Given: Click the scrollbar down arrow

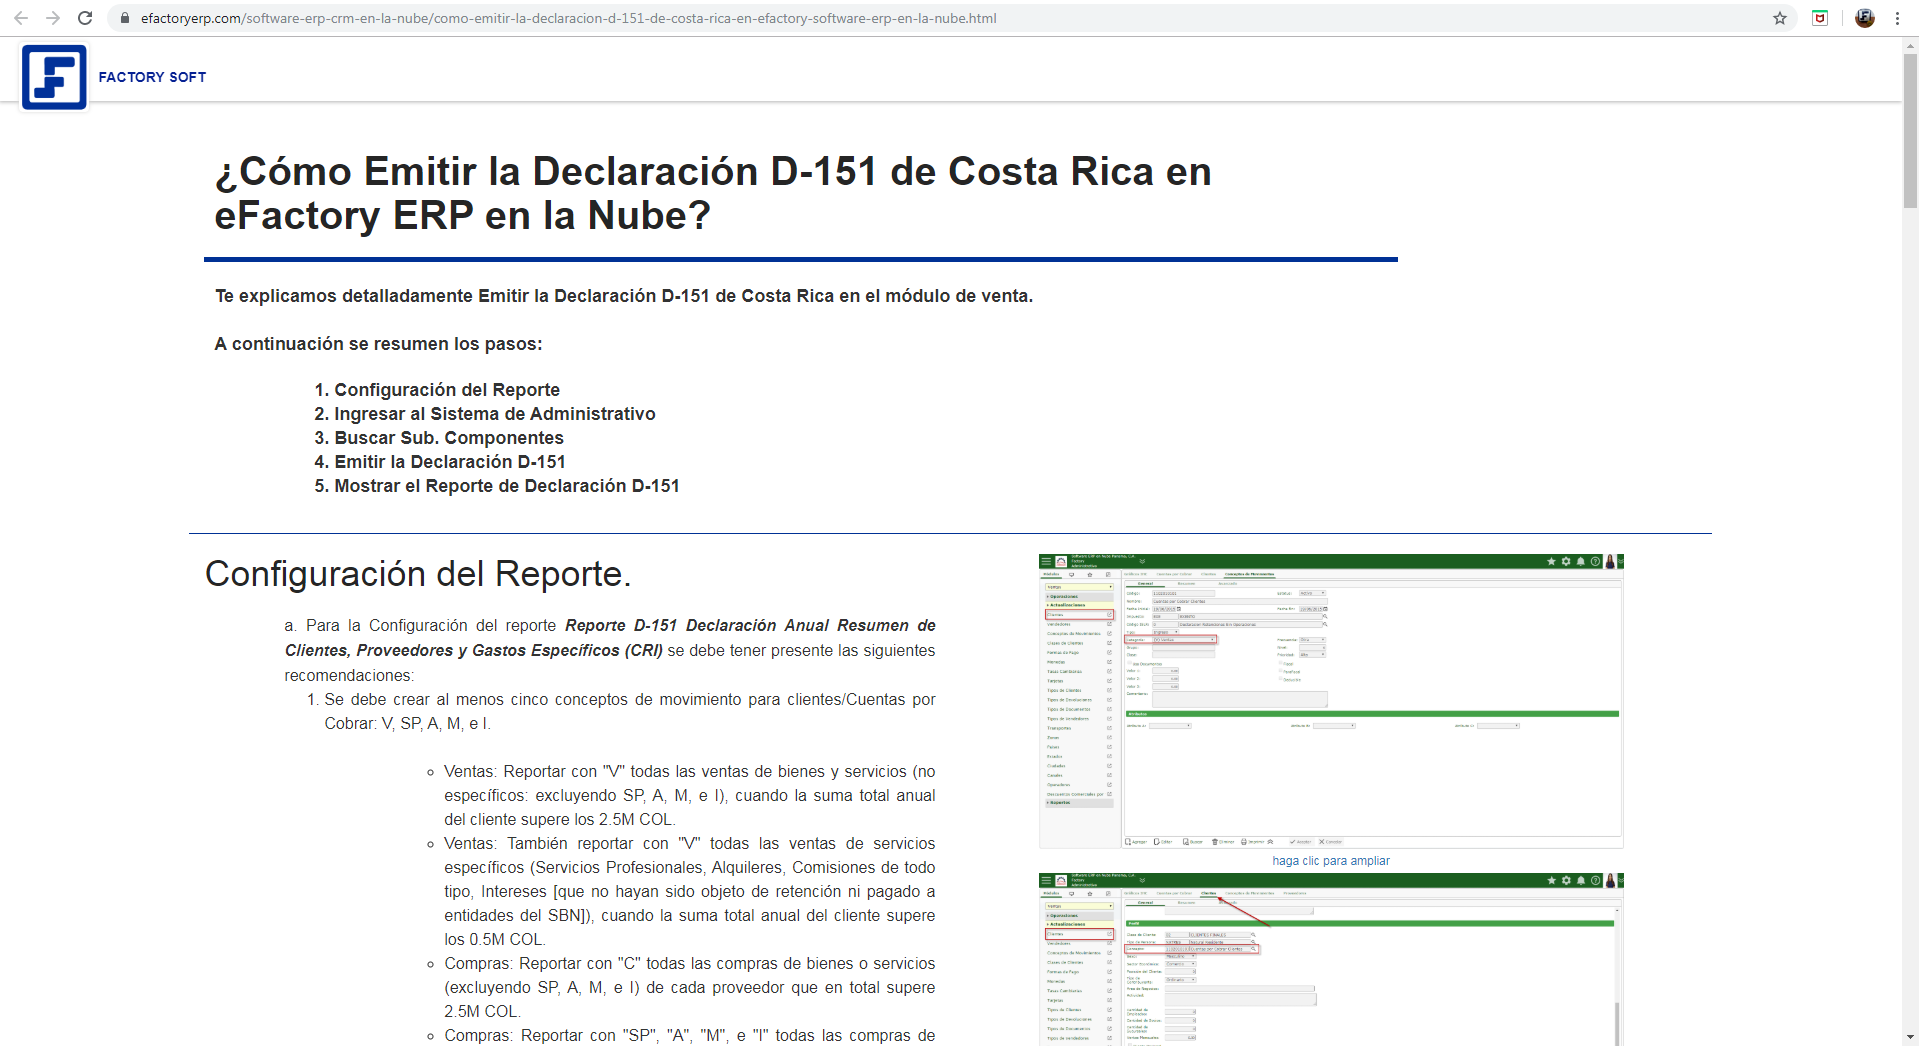Looking at the screenshot, I should [x=1910, y=1037].
